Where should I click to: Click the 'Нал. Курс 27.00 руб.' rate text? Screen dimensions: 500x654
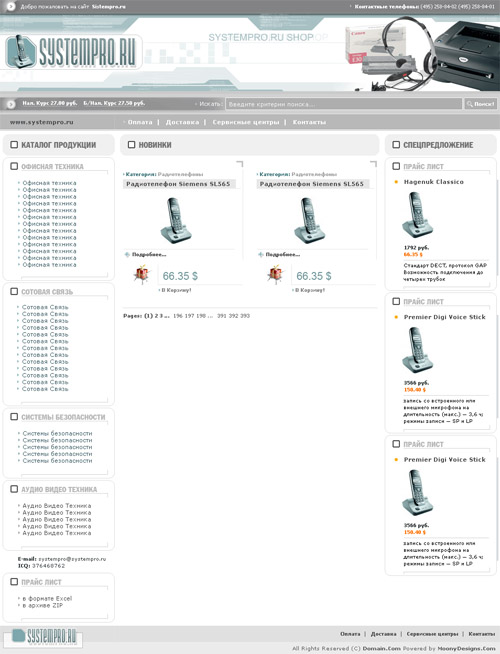click(x=50, y=103)
